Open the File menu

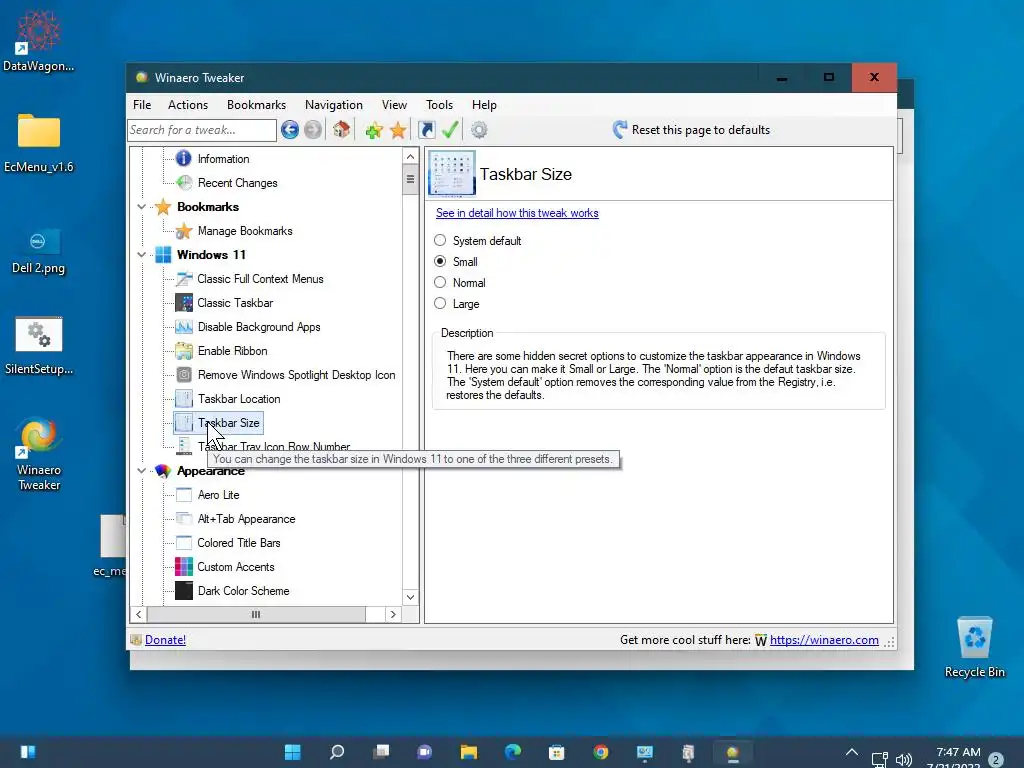[142, 104]
